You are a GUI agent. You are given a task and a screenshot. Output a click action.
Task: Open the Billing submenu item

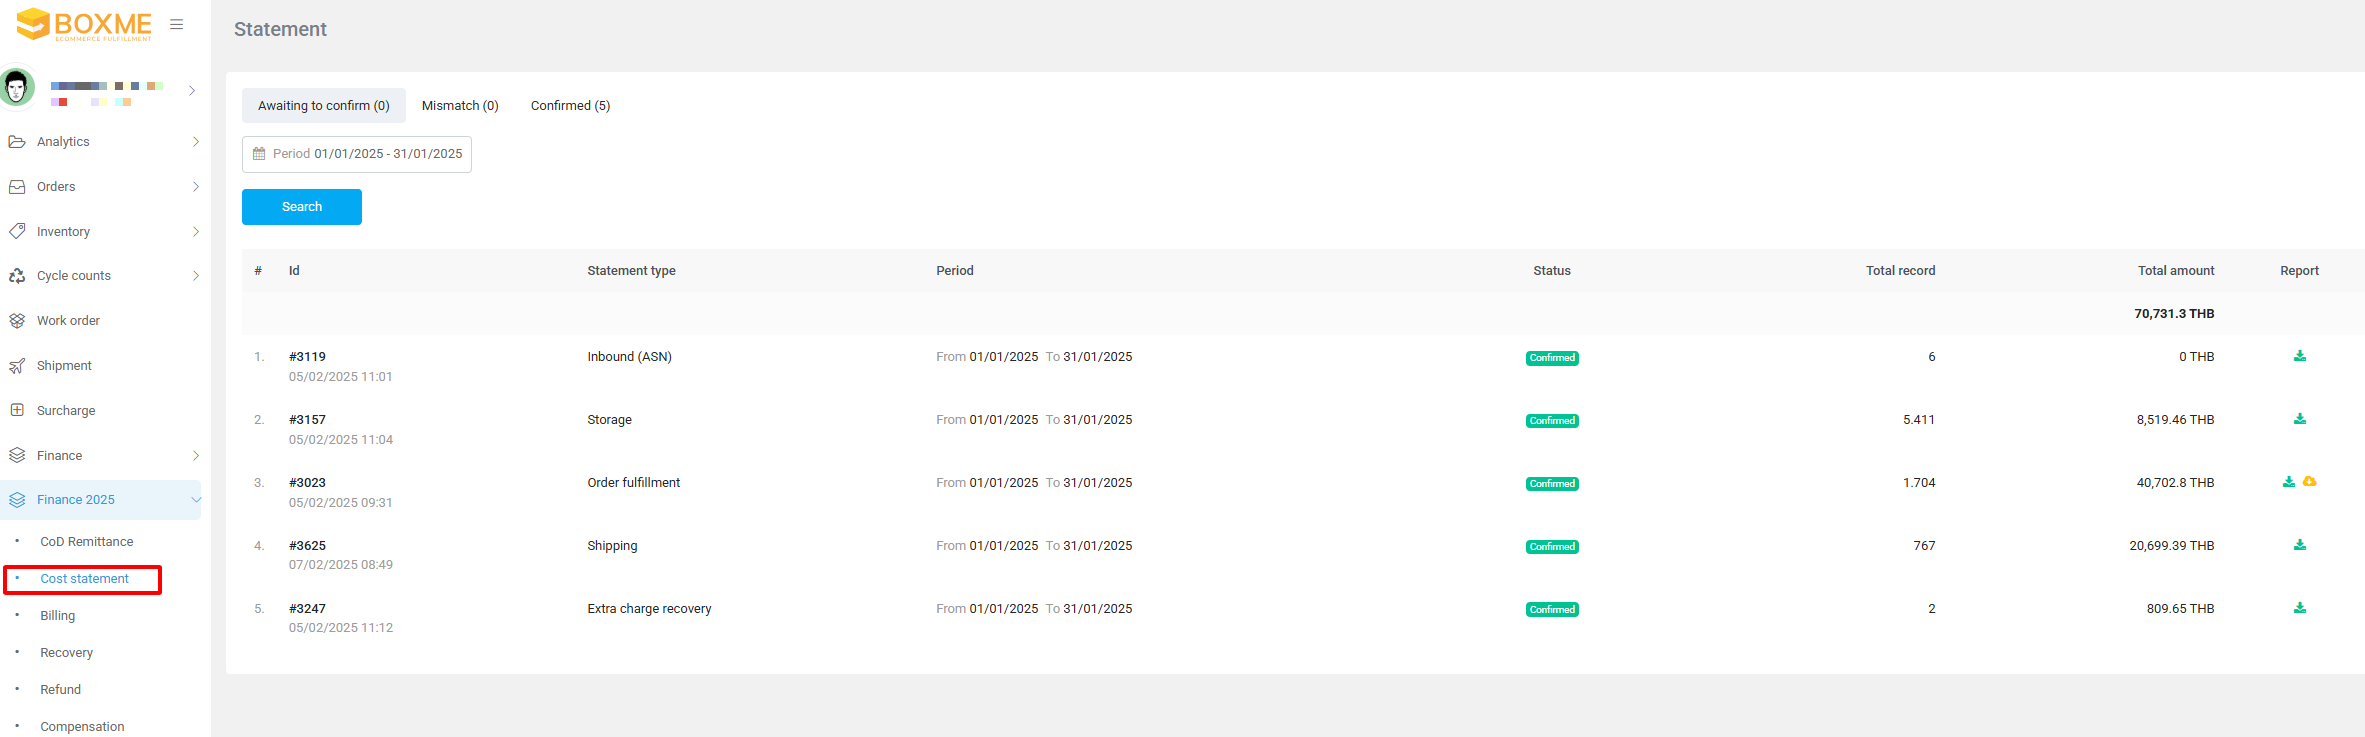click(x=58, y=616)
